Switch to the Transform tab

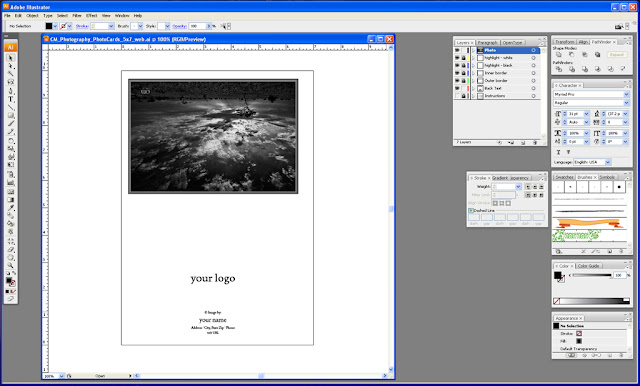pyautogui.click(x=564, y=42)
